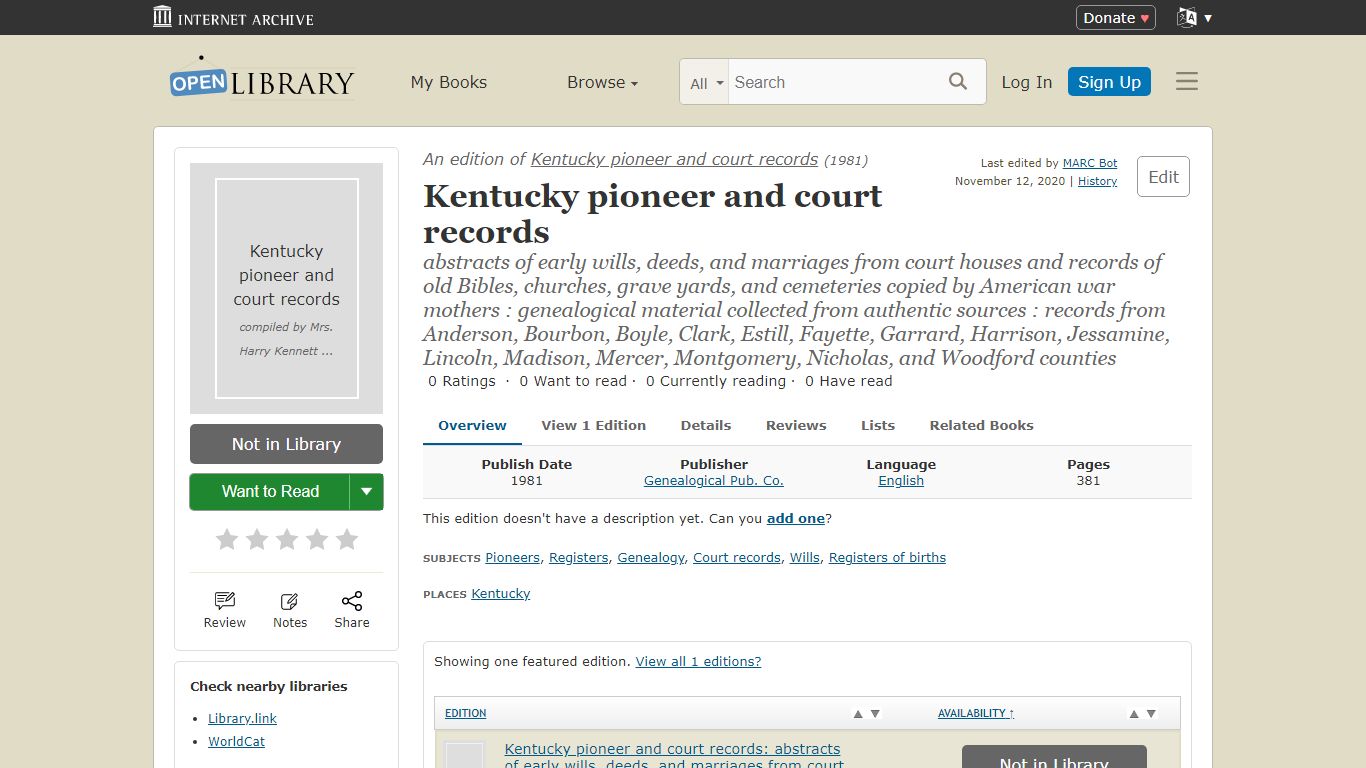The image size is (1366, 768).
Task: Open Registers of births subject link
Action: pos(887,558)
